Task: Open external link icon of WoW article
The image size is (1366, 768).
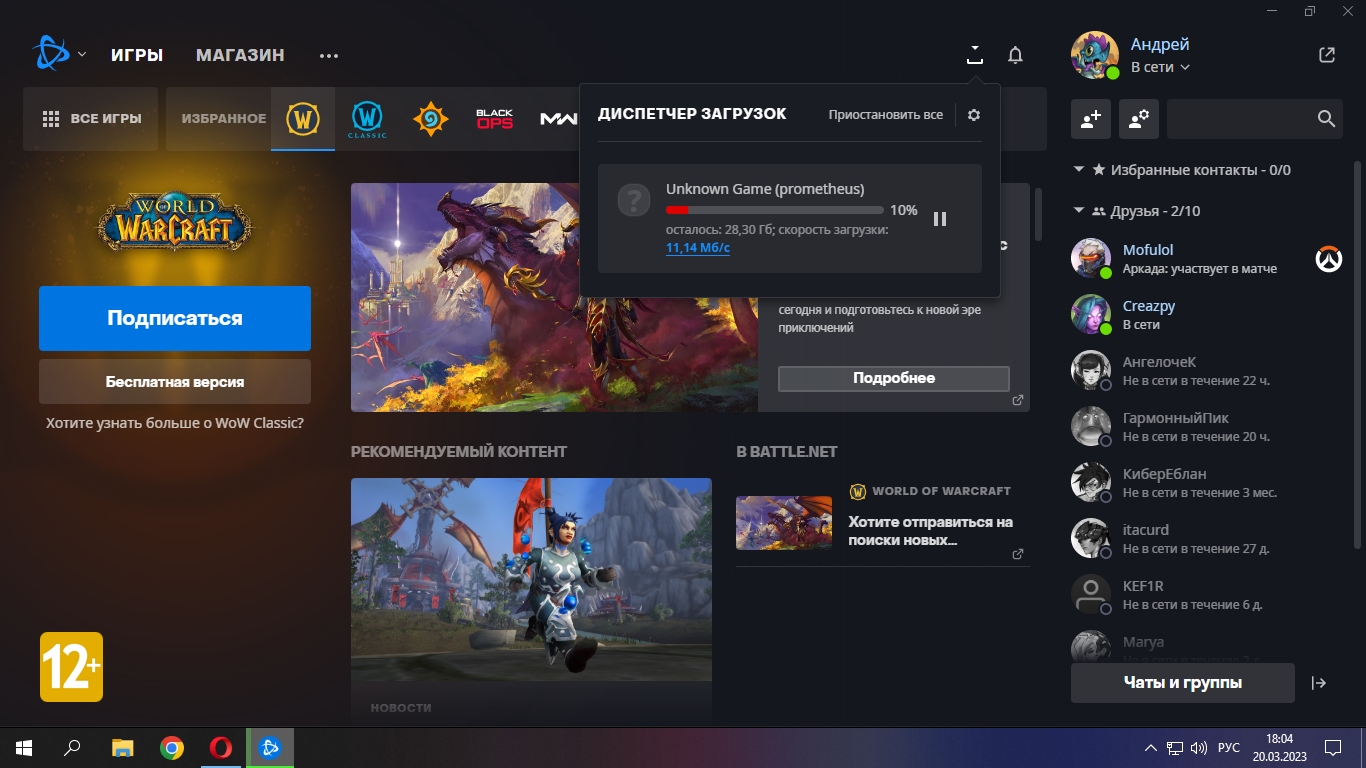Action: pyautogui.click(x=1018, y=554)
